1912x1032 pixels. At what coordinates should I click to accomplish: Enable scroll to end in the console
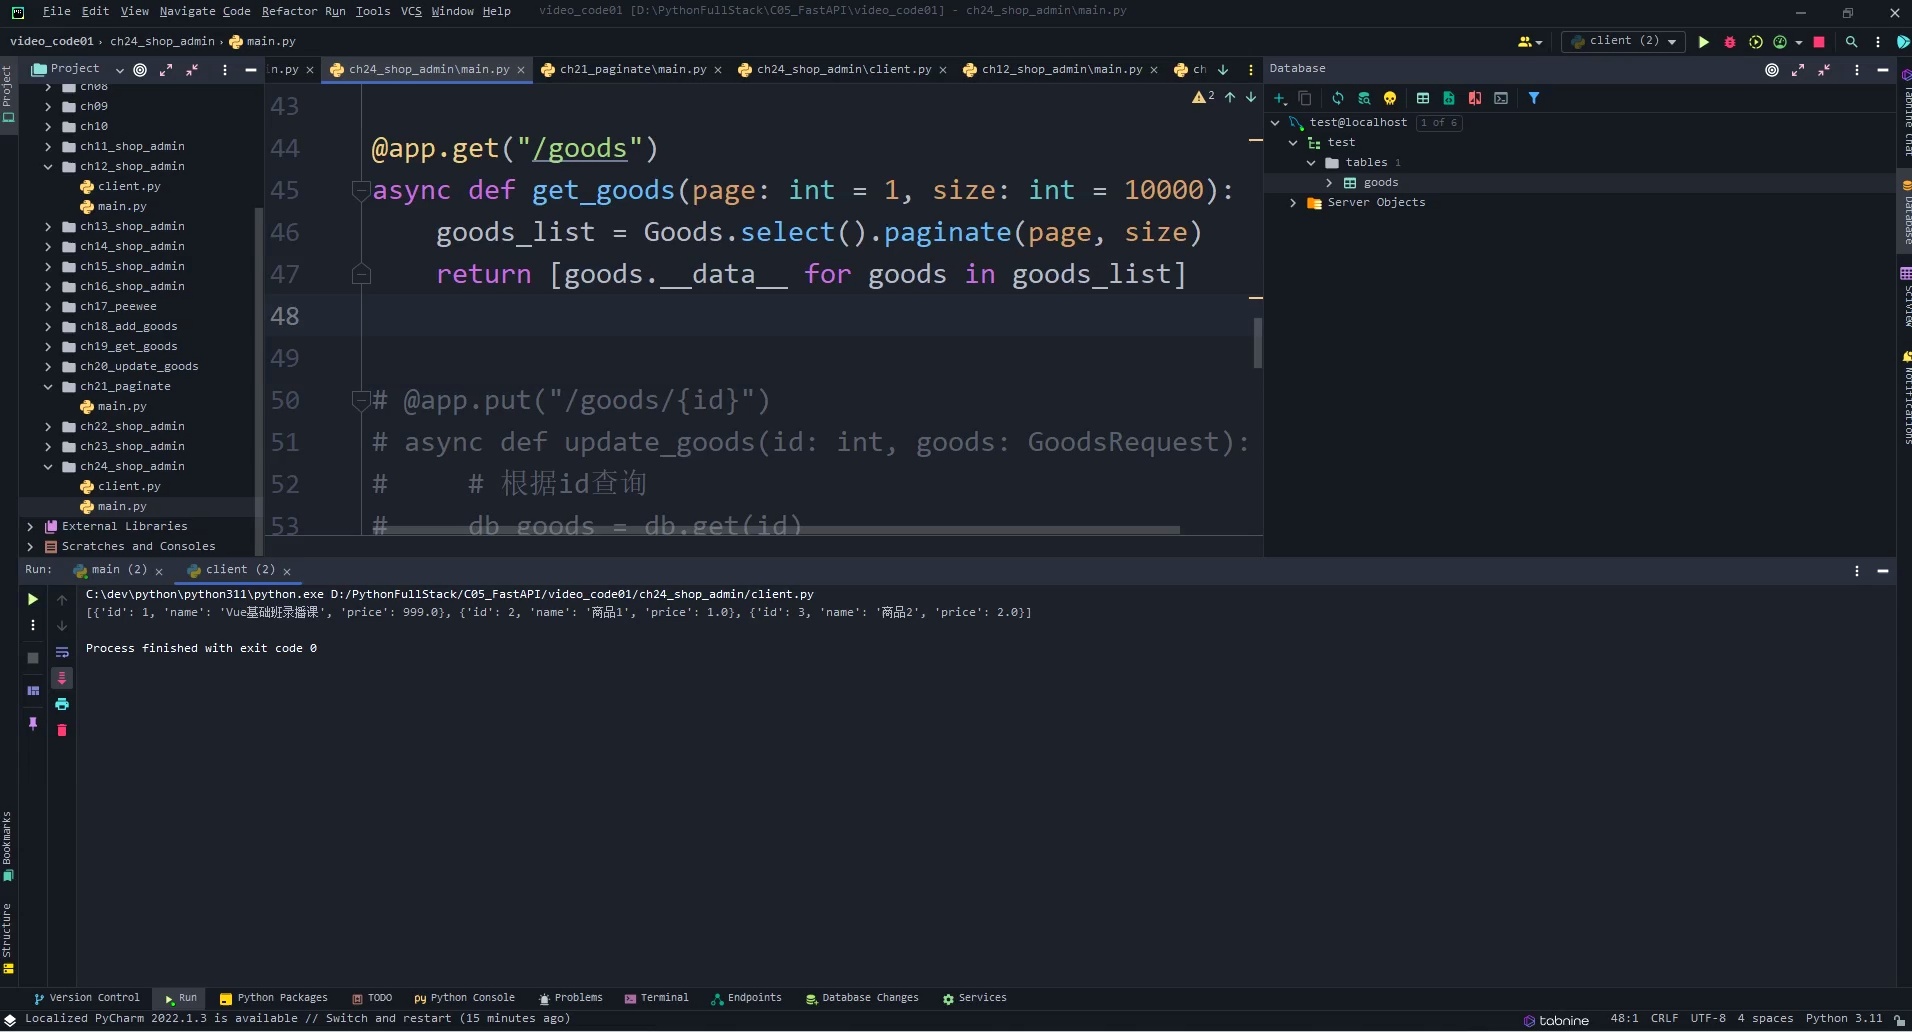[x=62, y=678]
